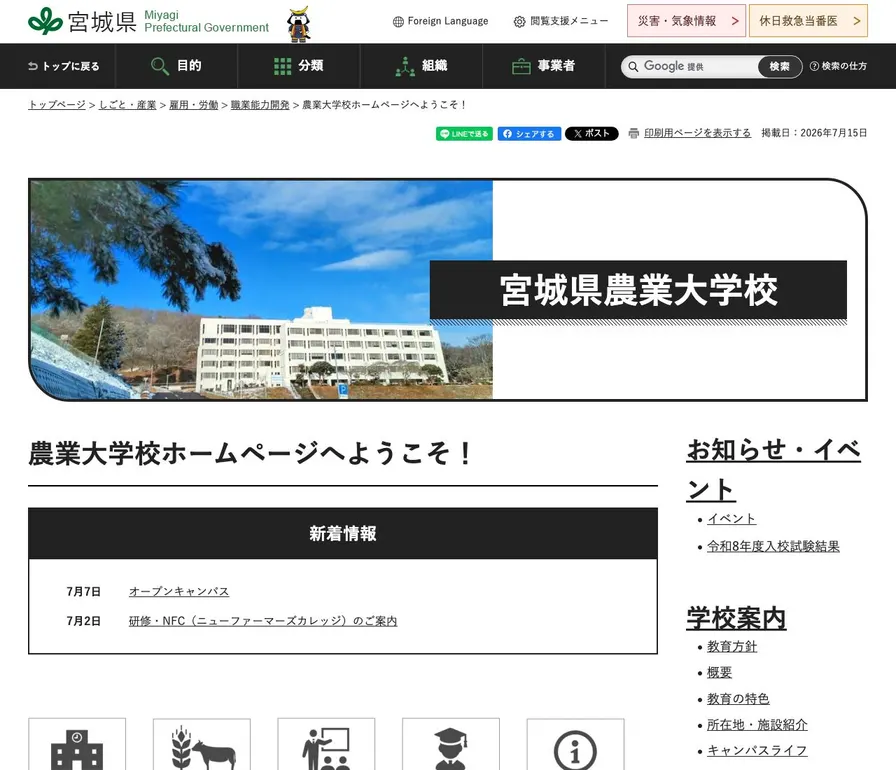Go to トップページ breadcrumb link
Screen dimensions: 896x770
pyautogui.click(x=57, y=105)
